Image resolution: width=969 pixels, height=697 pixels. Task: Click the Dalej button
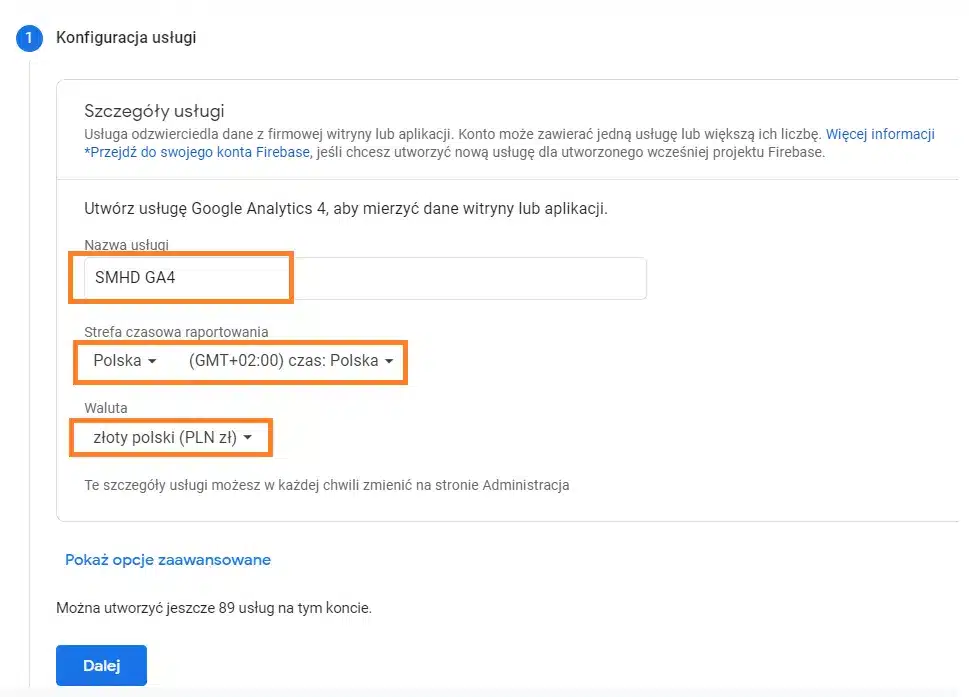click(101, 665)
